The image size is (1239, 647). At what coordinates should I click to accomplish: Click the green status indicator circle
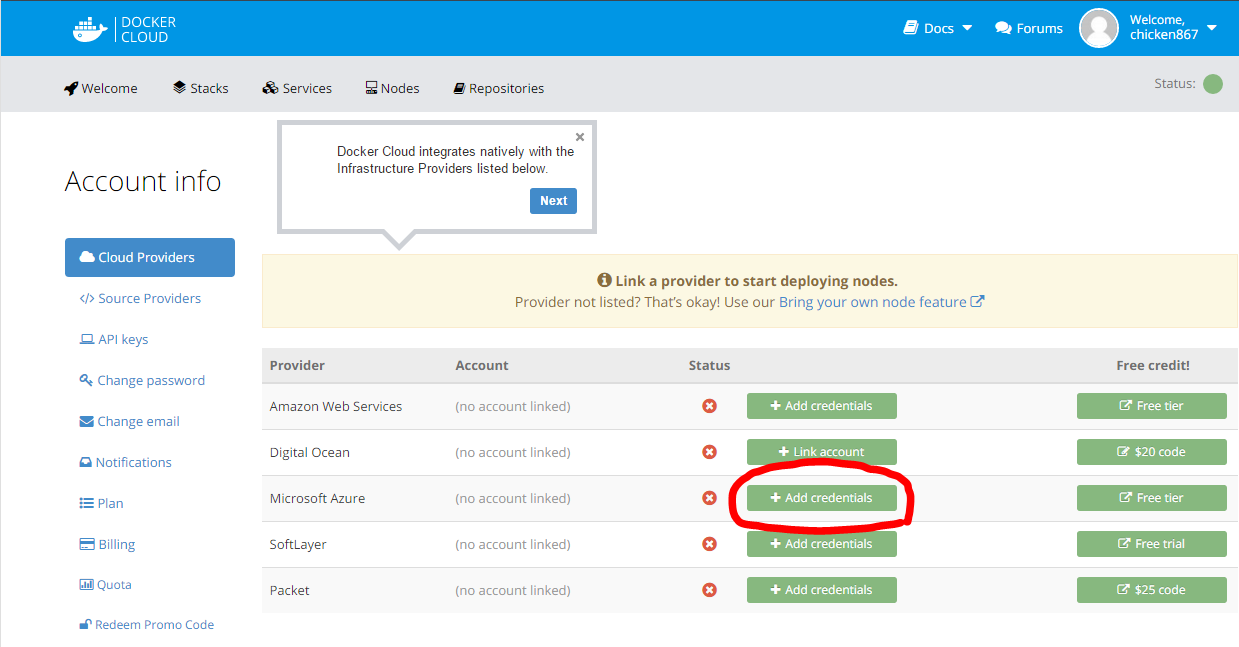1212,84
